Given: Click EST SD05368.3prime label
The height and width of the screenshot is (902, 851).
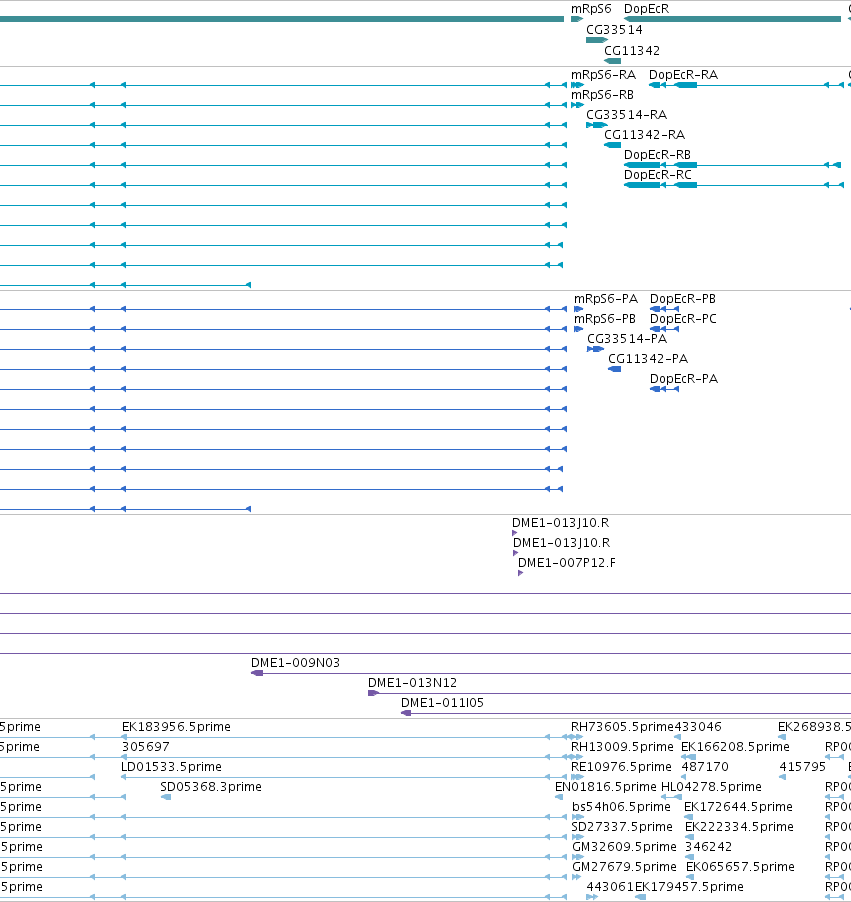Looking at the screenshot, I should click(x=211, y=786).
